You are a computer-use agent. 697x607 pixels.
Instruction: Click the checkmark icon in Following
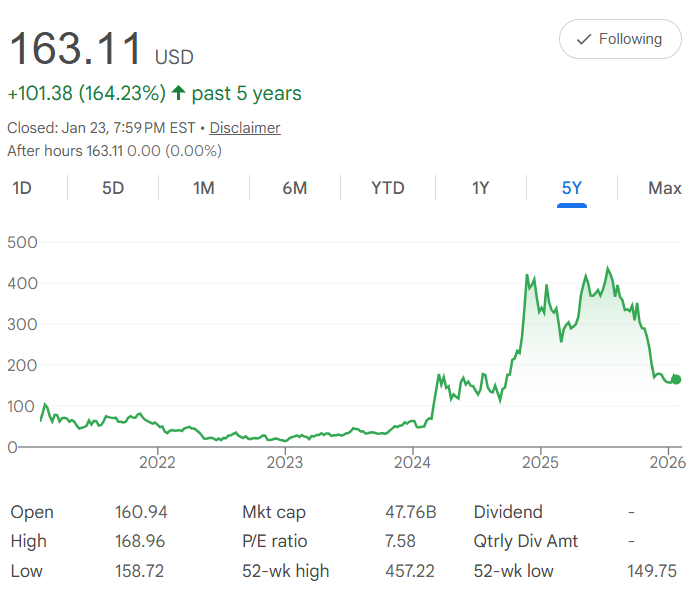click(x=584, y=40)
